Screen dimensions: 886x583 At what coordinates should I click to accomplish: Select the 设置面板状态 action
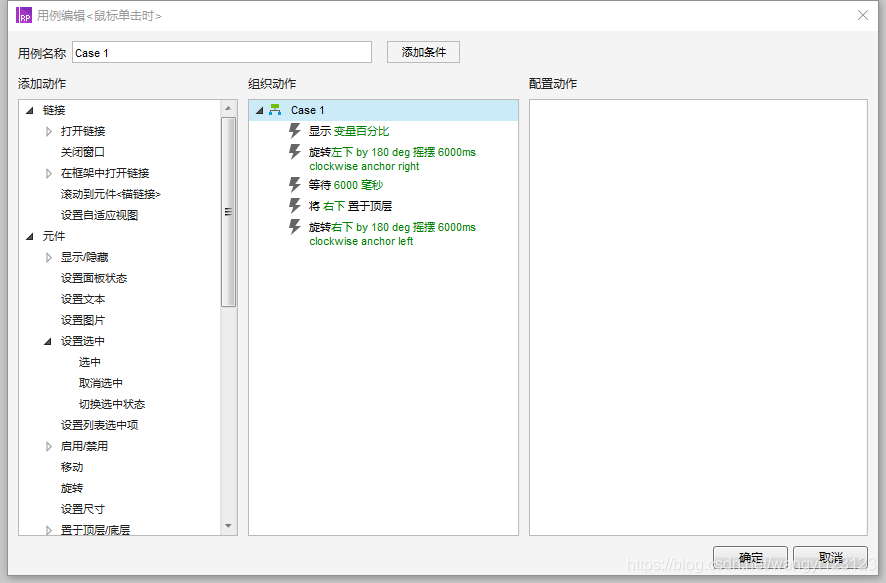pos(94,278)
